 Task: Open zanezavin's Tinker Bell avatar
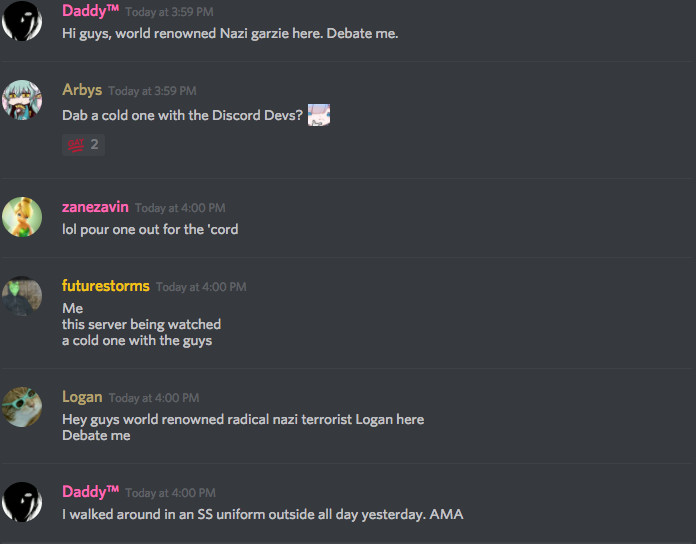(x=22, y=217)
